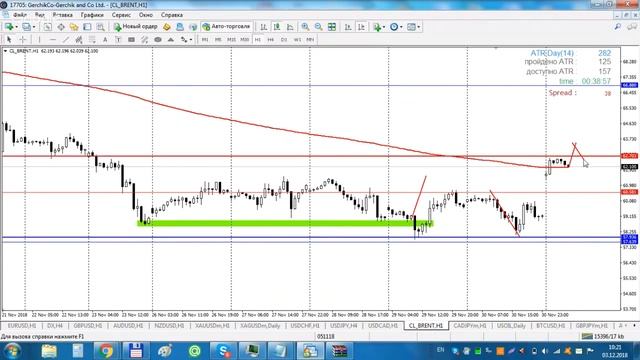
Task: Tile windows with the grid icon
Action: pyautogui.click(x=332, y=27)
